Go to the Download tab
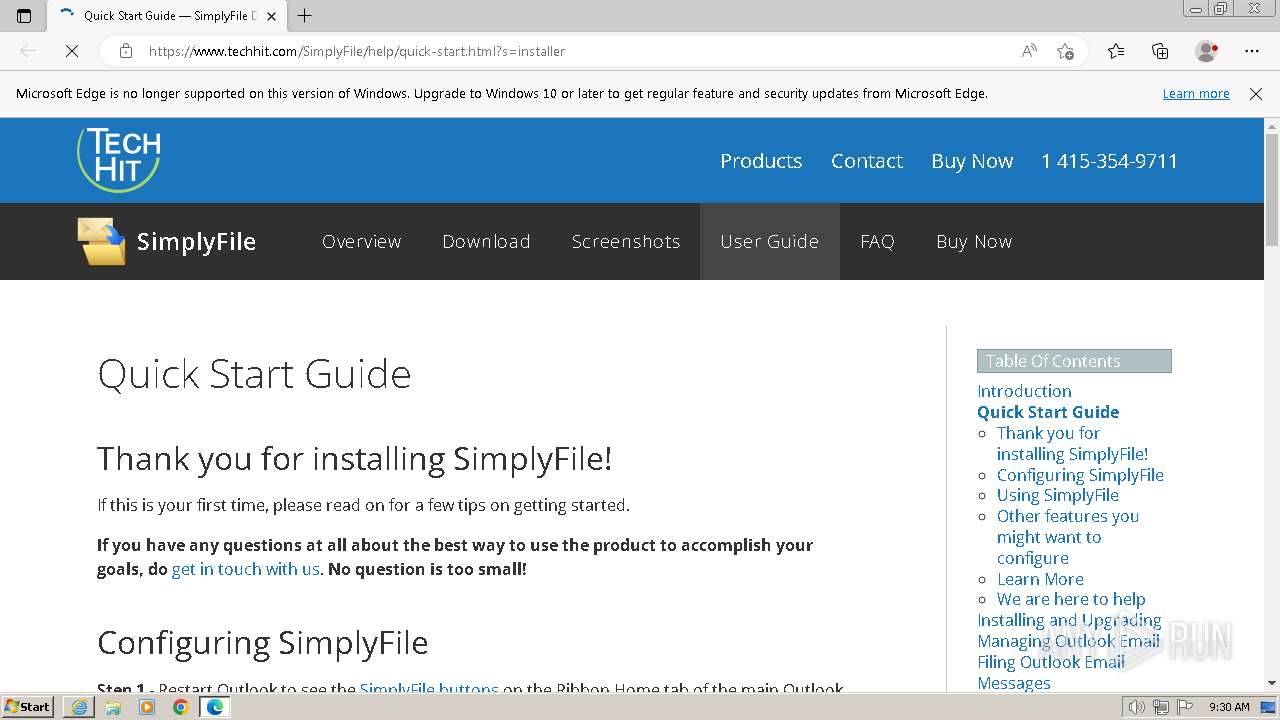Viewport: 1280px width, 720px height. [x=486, y=242]
